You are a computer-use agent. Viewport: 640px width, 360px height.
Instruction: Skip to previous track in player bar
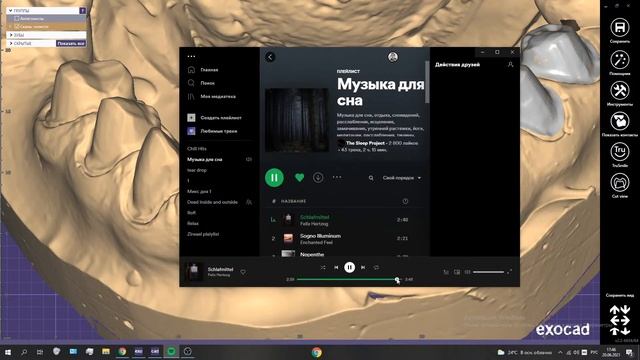[x=336, y=267]
